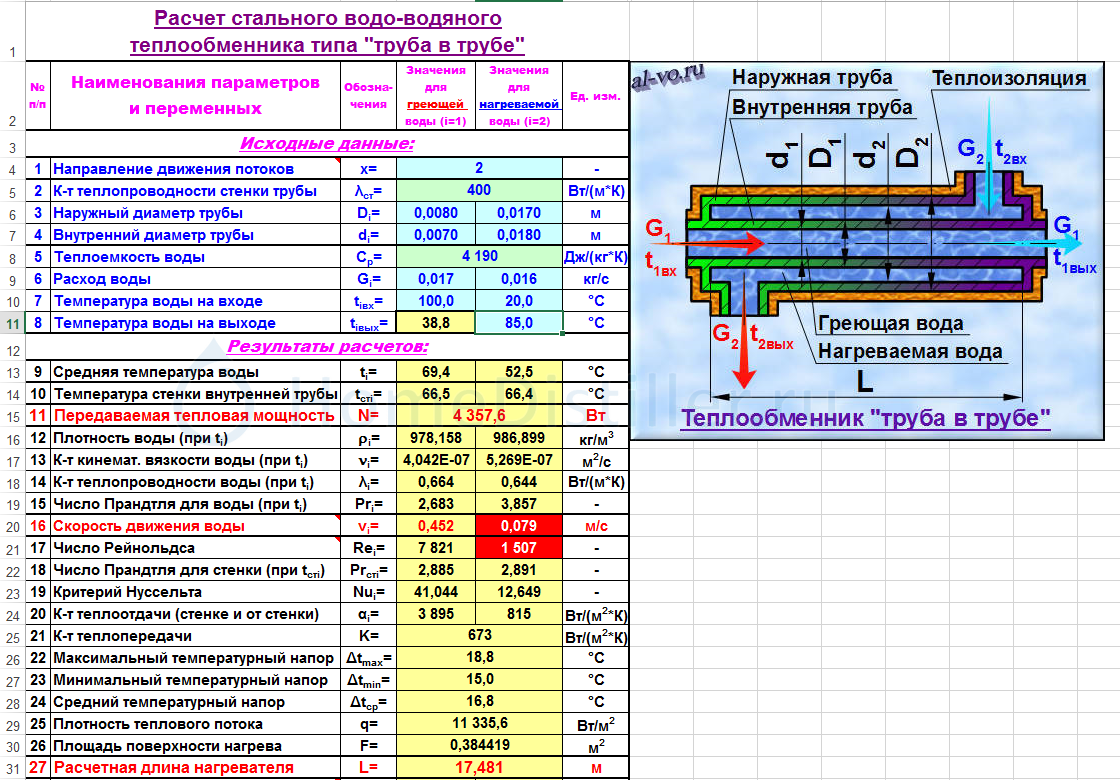Click outer diameter cell 0,0080
The image size is (1120, 780).
[x=436, y=213]
